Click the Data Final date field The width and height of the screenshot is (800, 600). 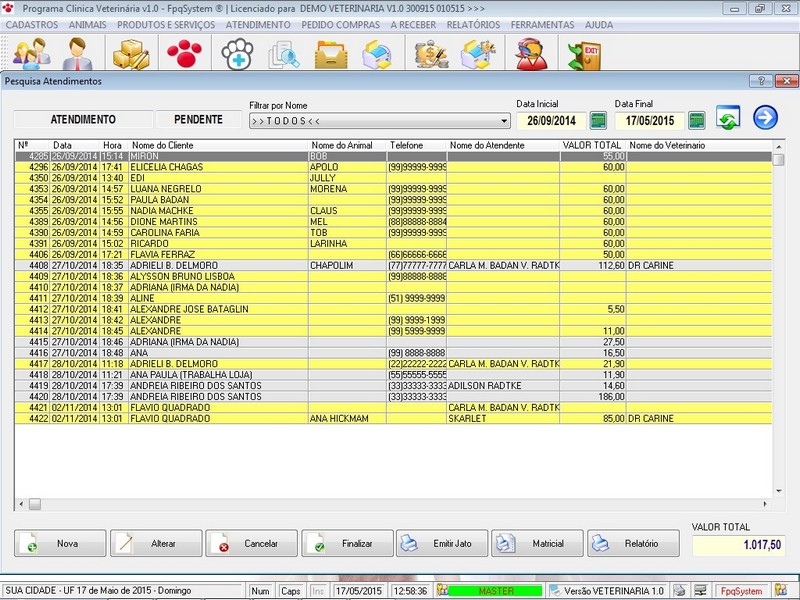(x=649, y=121)
